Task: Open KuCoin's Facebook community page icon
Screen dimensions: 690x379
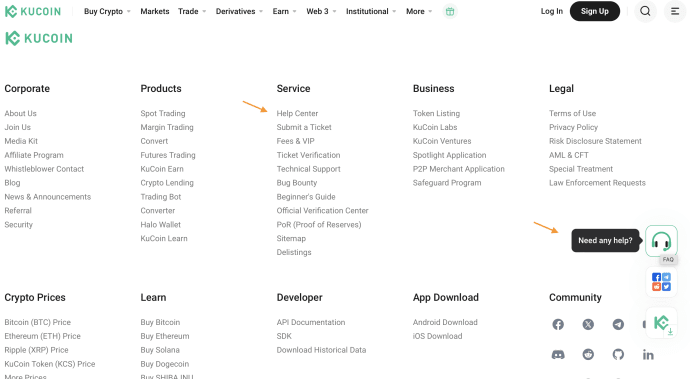Action: click(558, 324)
